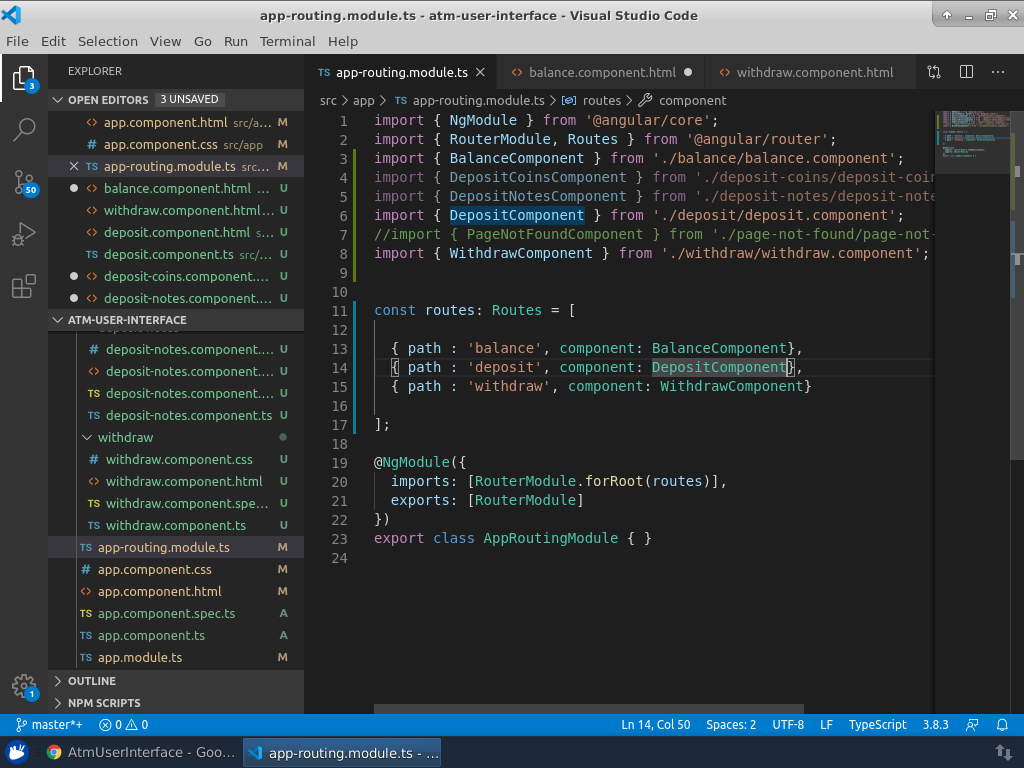Switch to balance.component.html tab
The width and height of the screenshot is (1024, 768).
602,72
